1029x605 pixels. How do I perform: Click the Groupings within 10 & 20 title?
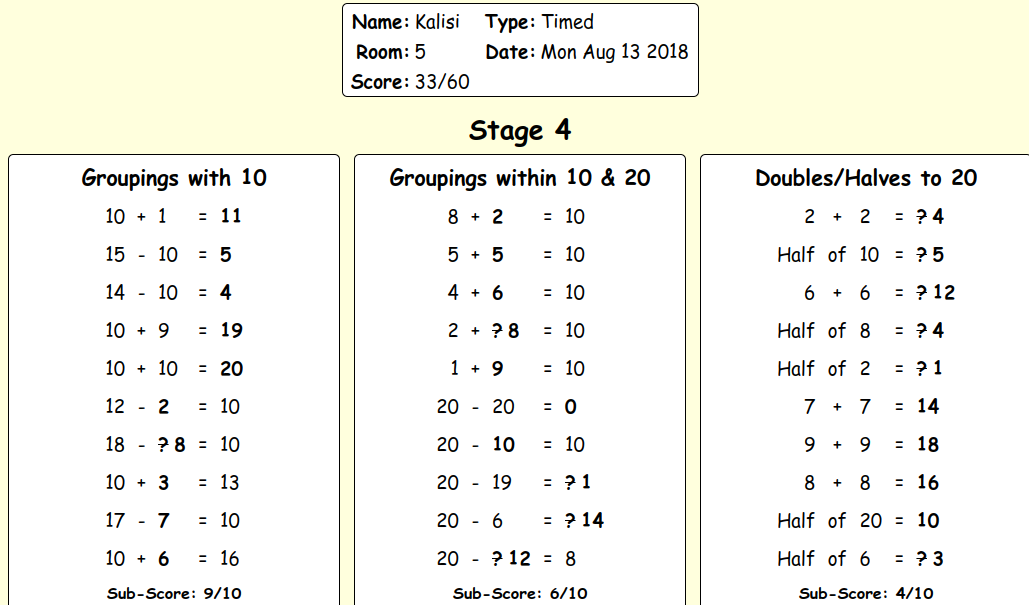520,178
